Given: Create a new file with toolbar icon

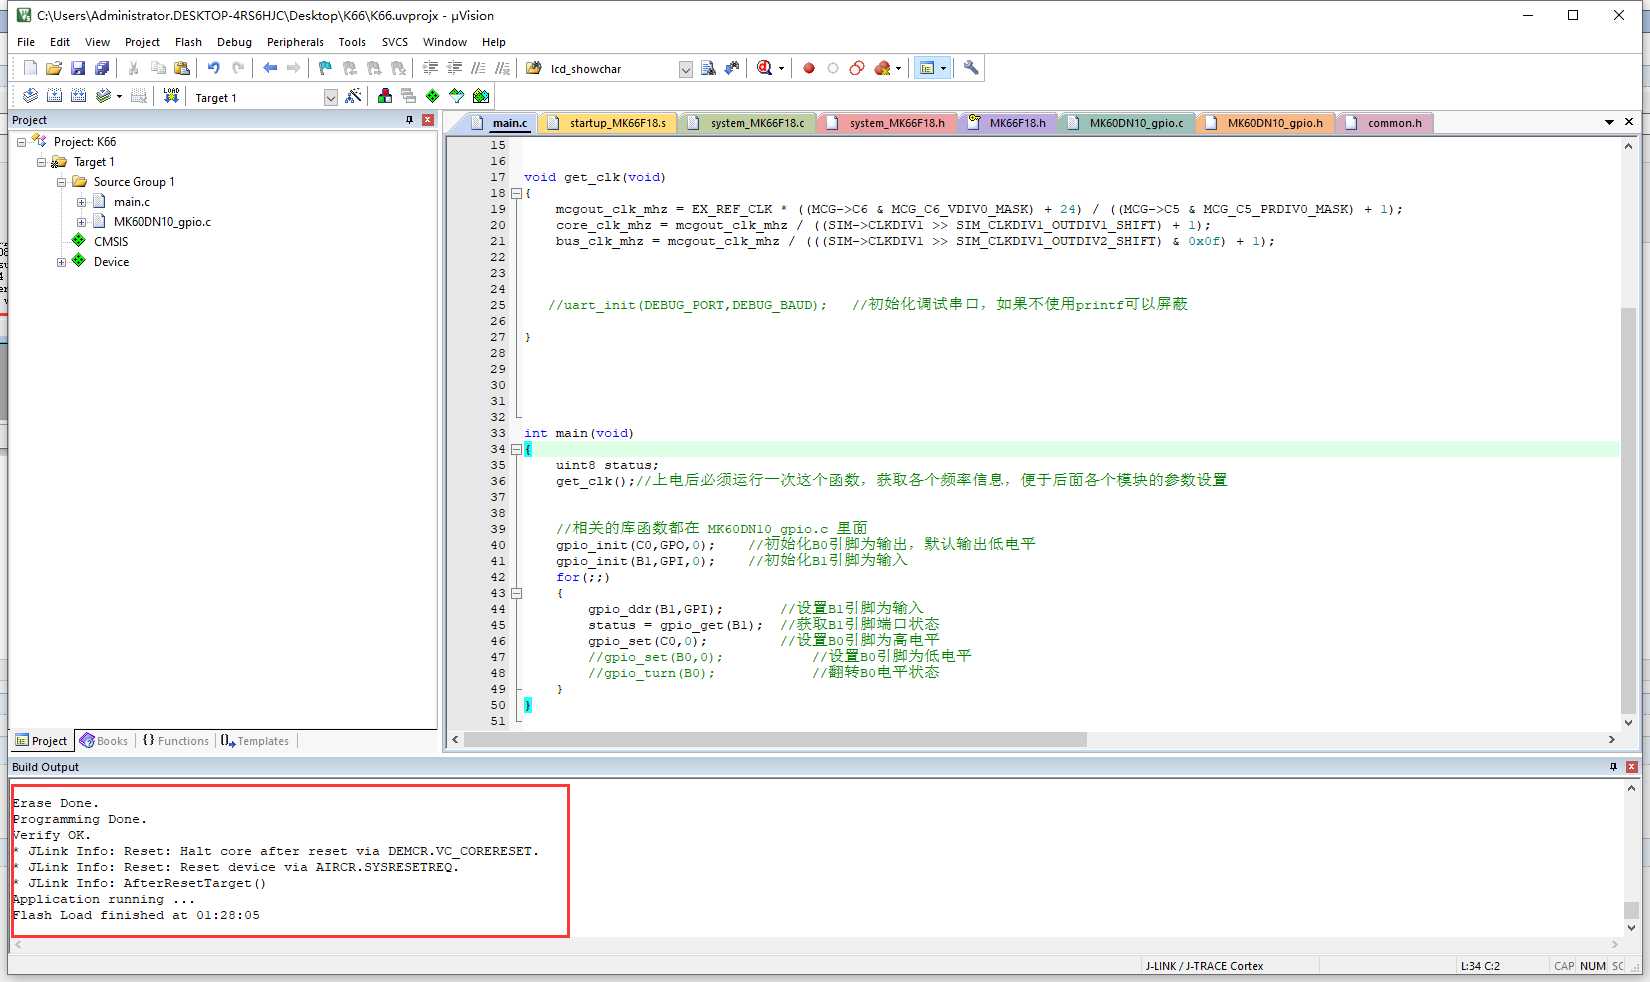Looking at the screenshot, I should (30, 68).
